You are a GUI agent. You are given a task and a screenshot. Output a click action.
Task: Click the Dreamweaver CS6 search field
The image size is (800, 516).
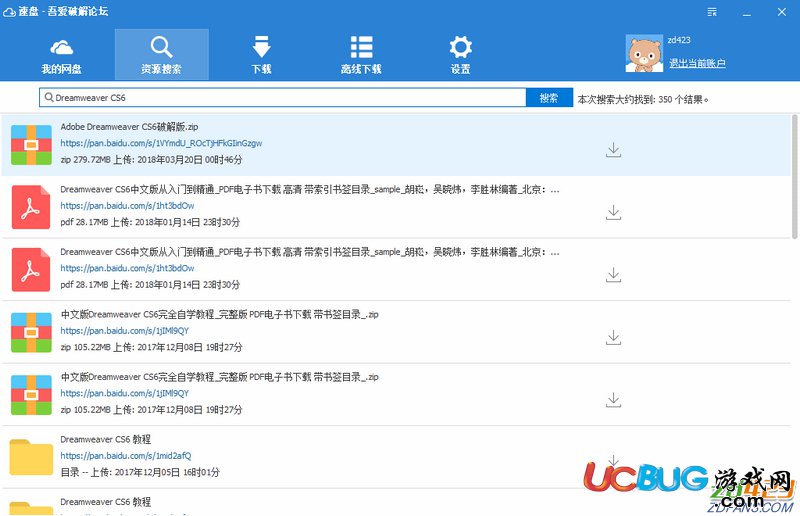282,97
